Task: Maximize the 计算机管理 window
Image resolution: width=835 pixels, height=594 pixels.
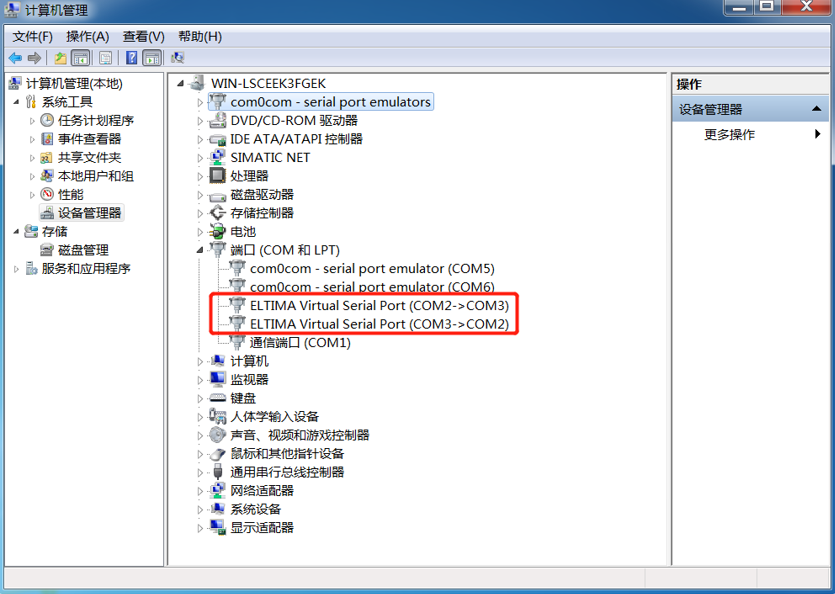Action: coord(767,7)
